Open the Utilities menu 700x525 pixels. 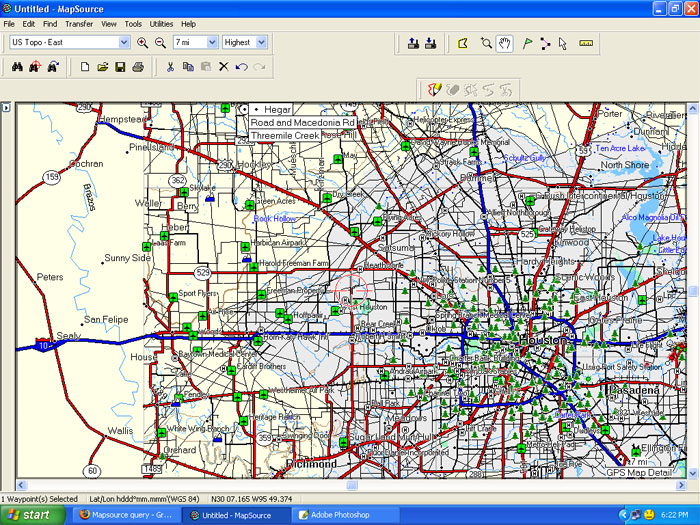(161, 24)
